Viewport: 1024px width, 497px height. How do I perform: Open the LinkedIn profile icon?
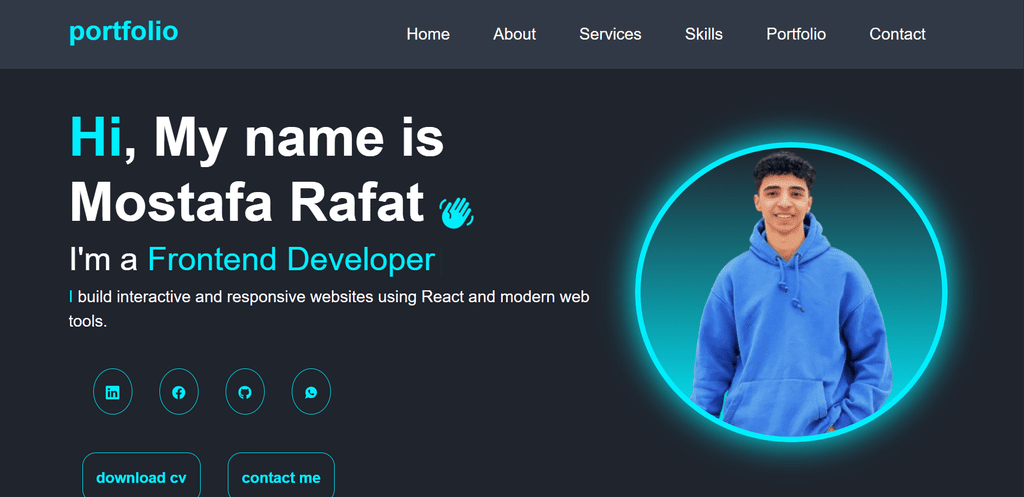click(x=112, y=392)
